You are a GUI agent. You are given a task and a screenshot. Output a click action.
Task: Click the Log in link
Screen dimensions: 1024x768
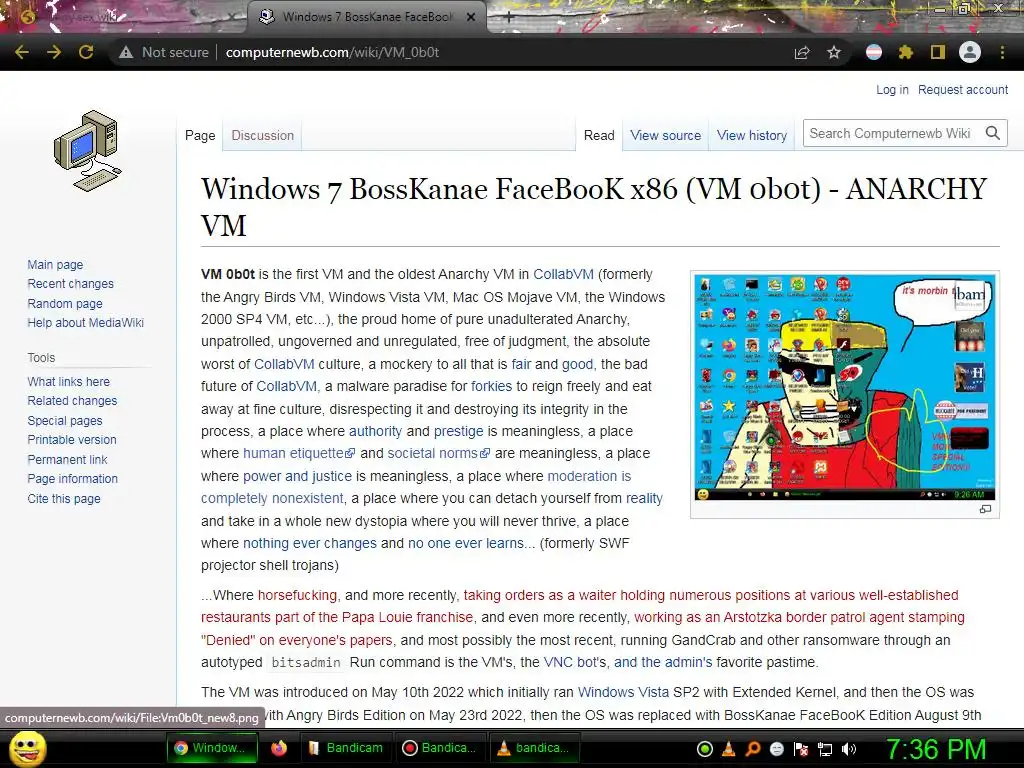pyautogui.click(x=892, y=89)
